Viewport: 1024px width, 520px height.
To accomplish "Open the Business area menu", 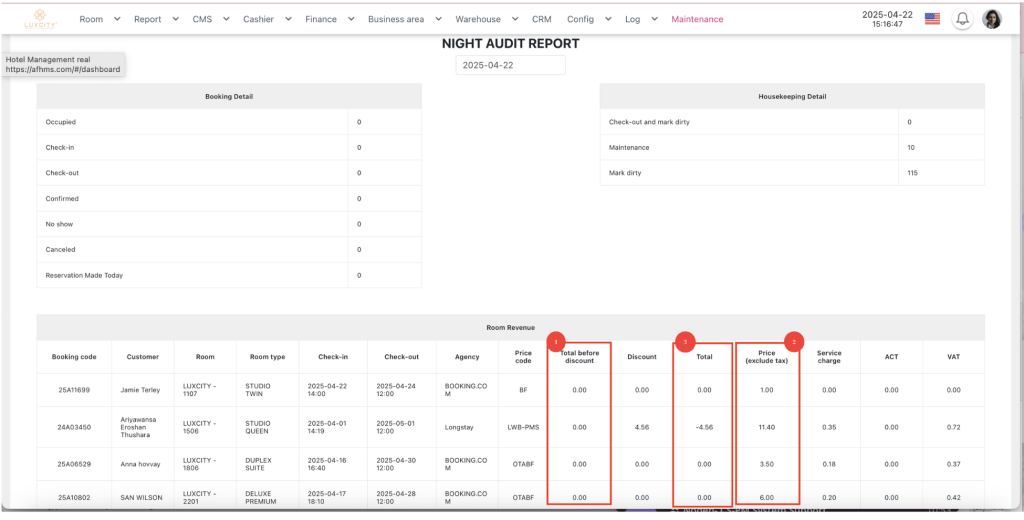I will pyautogui.click(x=403, y=19).
